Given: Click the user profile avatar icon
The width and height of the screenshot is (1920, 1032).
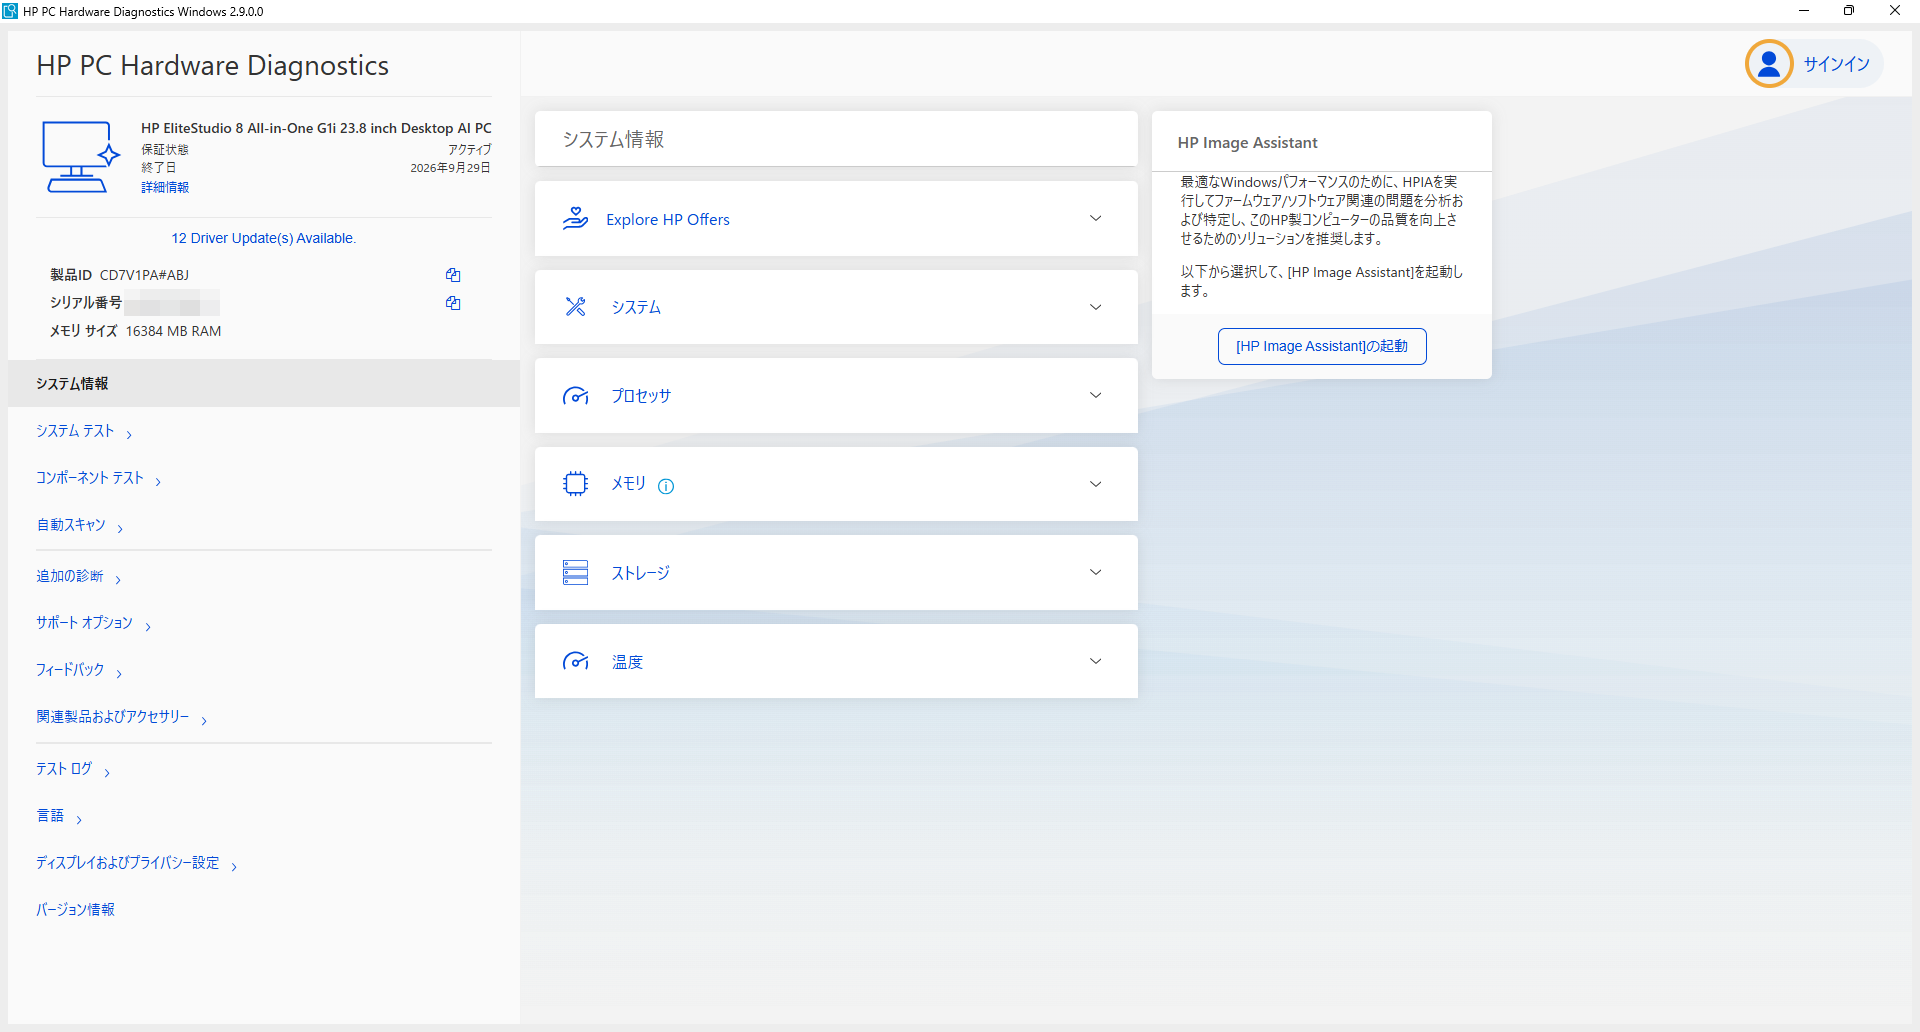Looking at the screenshot, I should tap(1768, 64).
